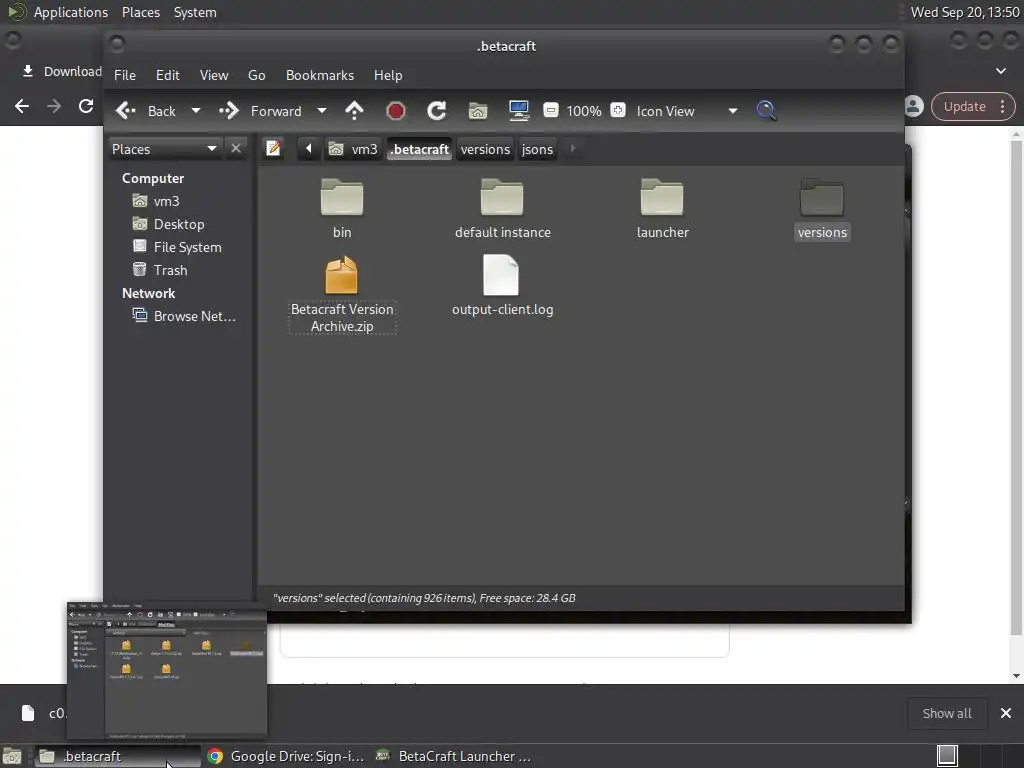The image size is (1024, 768).
Task: Select vm3 in the path bar
Action: (x=353, y=149)
